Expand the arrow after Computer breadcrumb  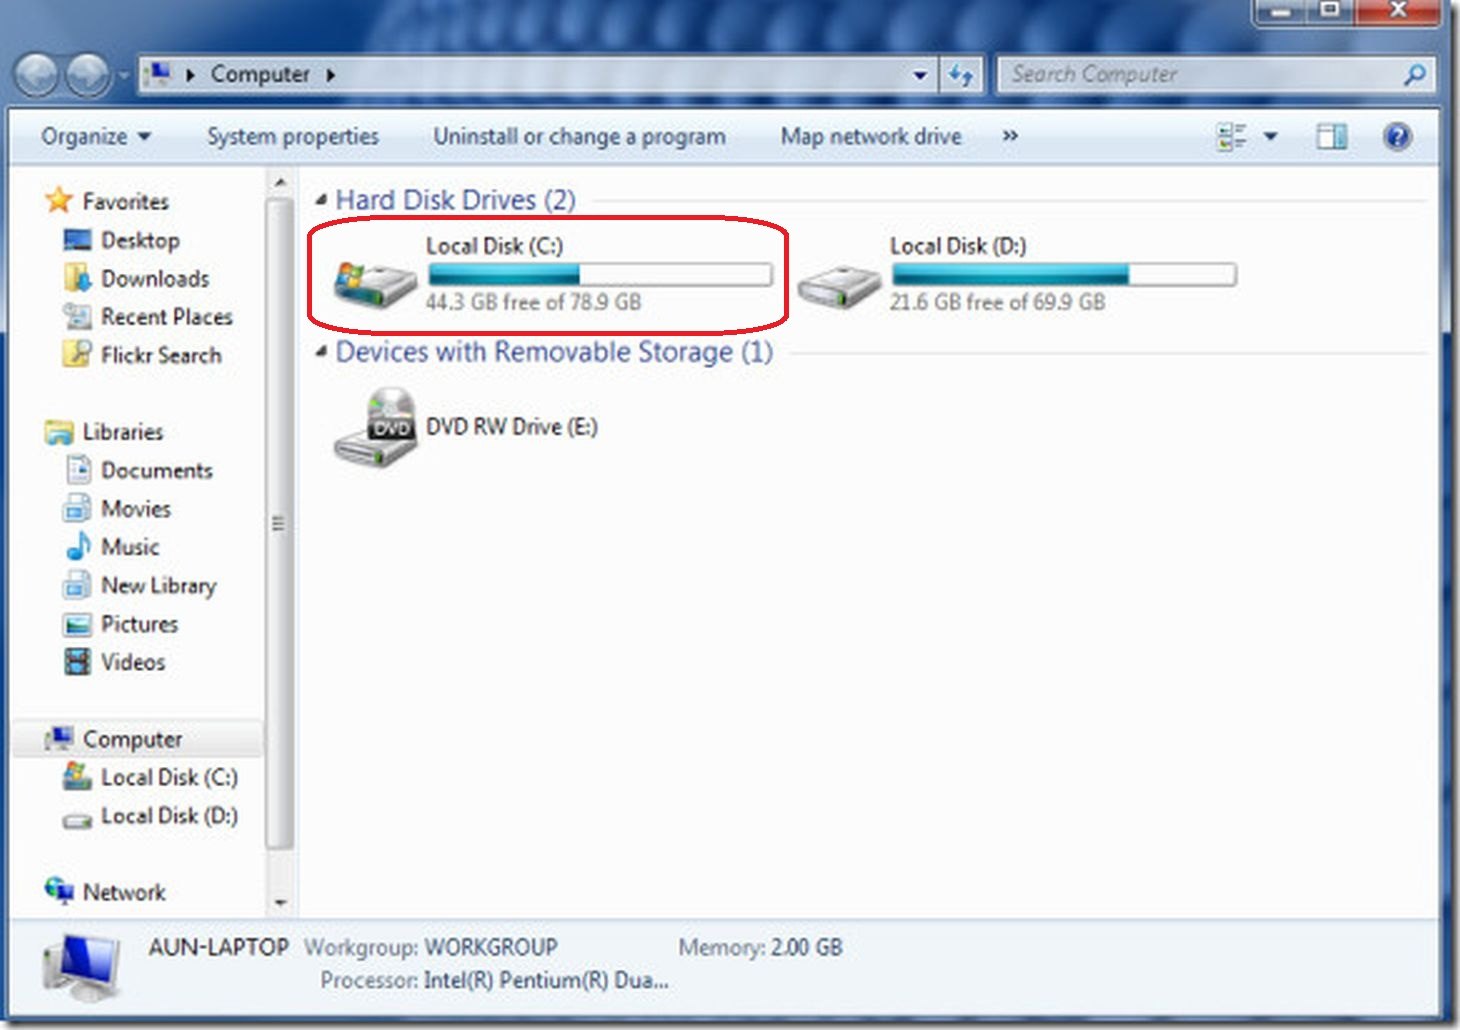pyautogui.click(x=330, y=74)
